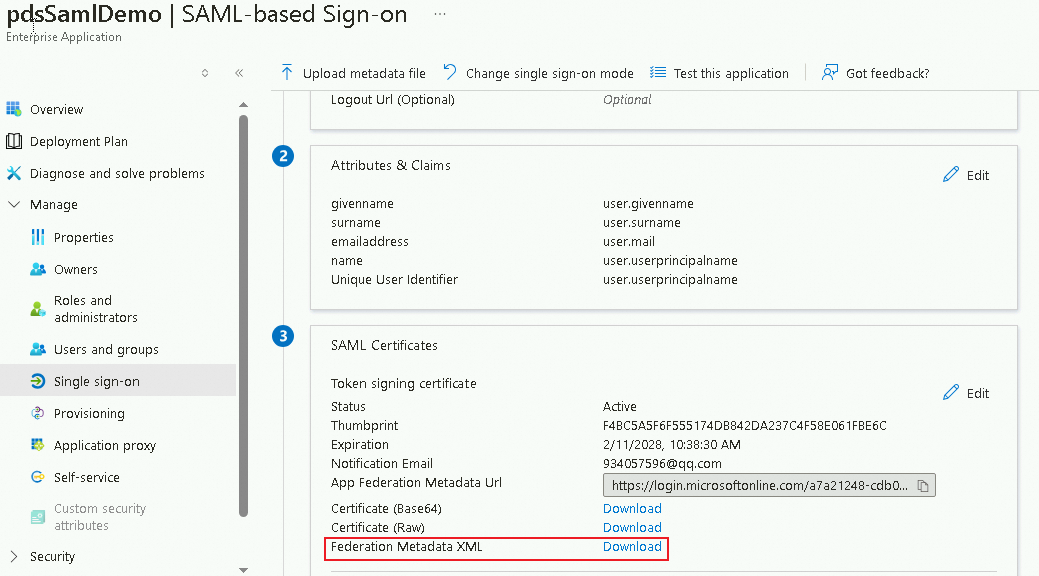
Task: Open the ellipsis more options menu
Action: click(x=440, y=14)
